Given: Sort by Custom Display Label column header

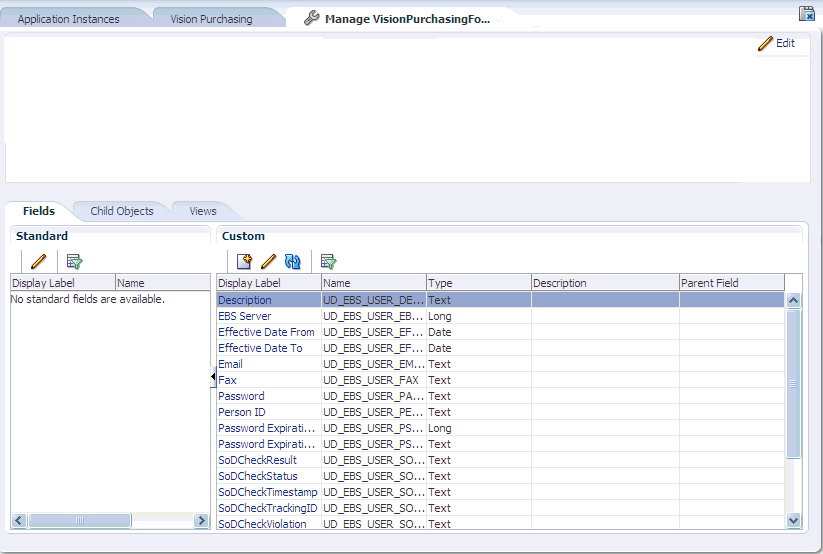Looking at the screenshot, I should point(269,283).
